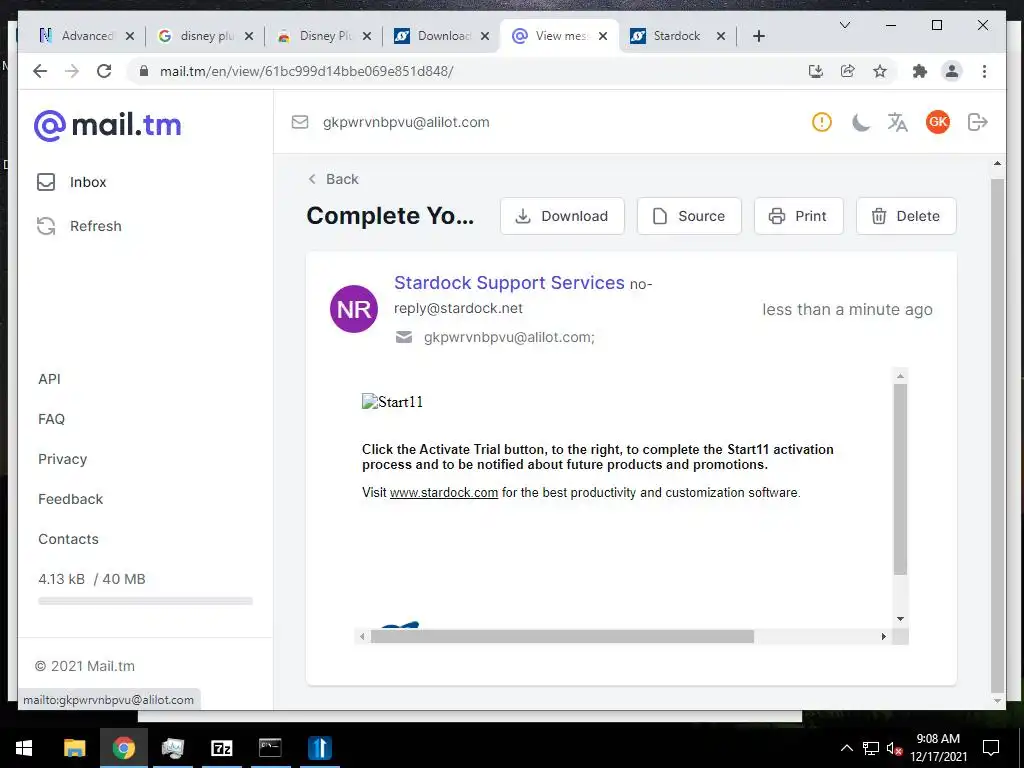1024x768 pixels.
Task: Click the mail.tm logo
Action: (x=108, y=125)
